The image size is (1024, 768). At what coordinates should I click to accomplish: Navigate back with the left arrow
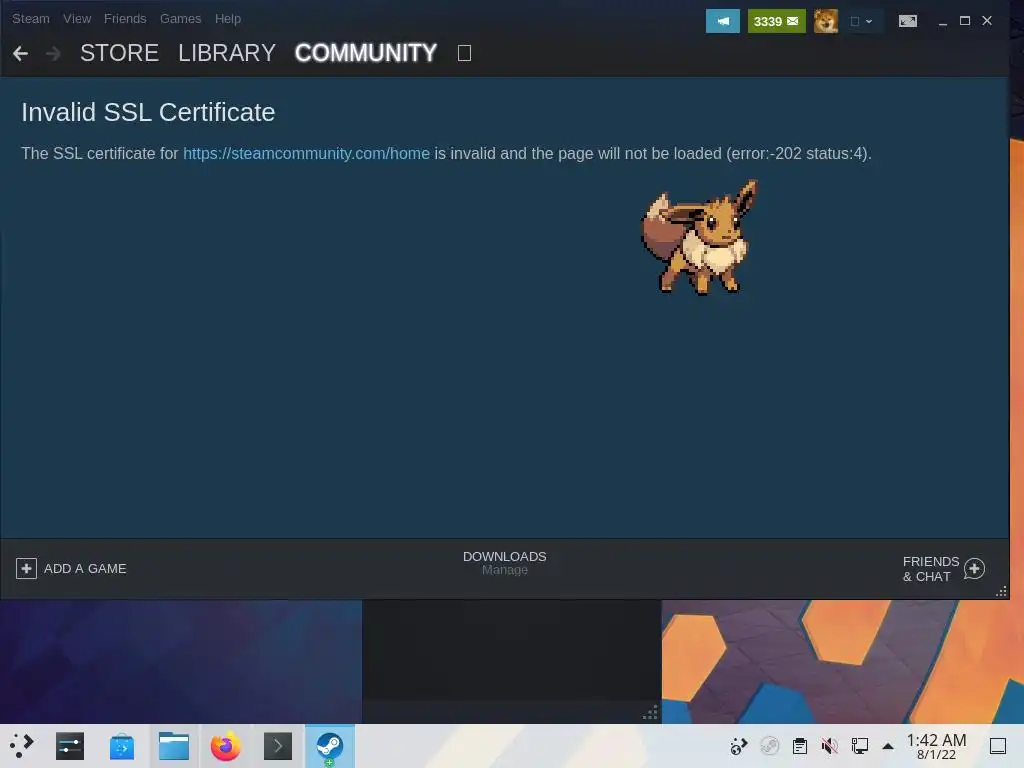[x=20, y=54]
